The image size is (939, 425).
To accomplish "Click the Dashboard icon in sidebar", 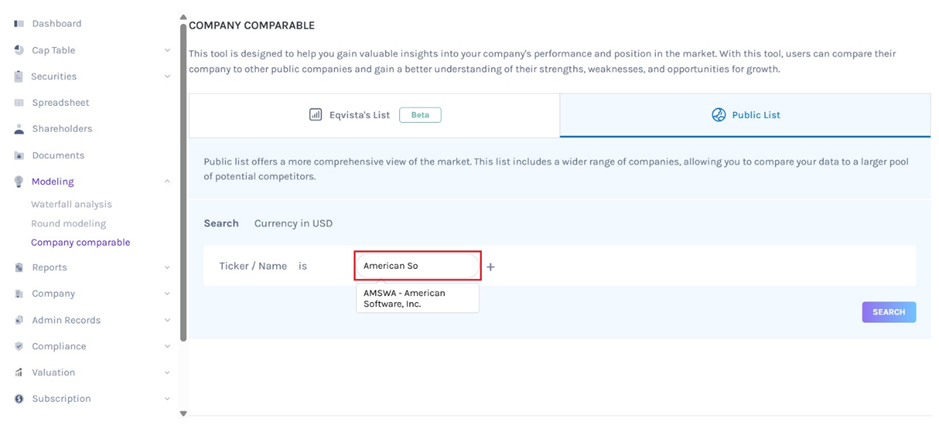I will (x=19, y=23).
